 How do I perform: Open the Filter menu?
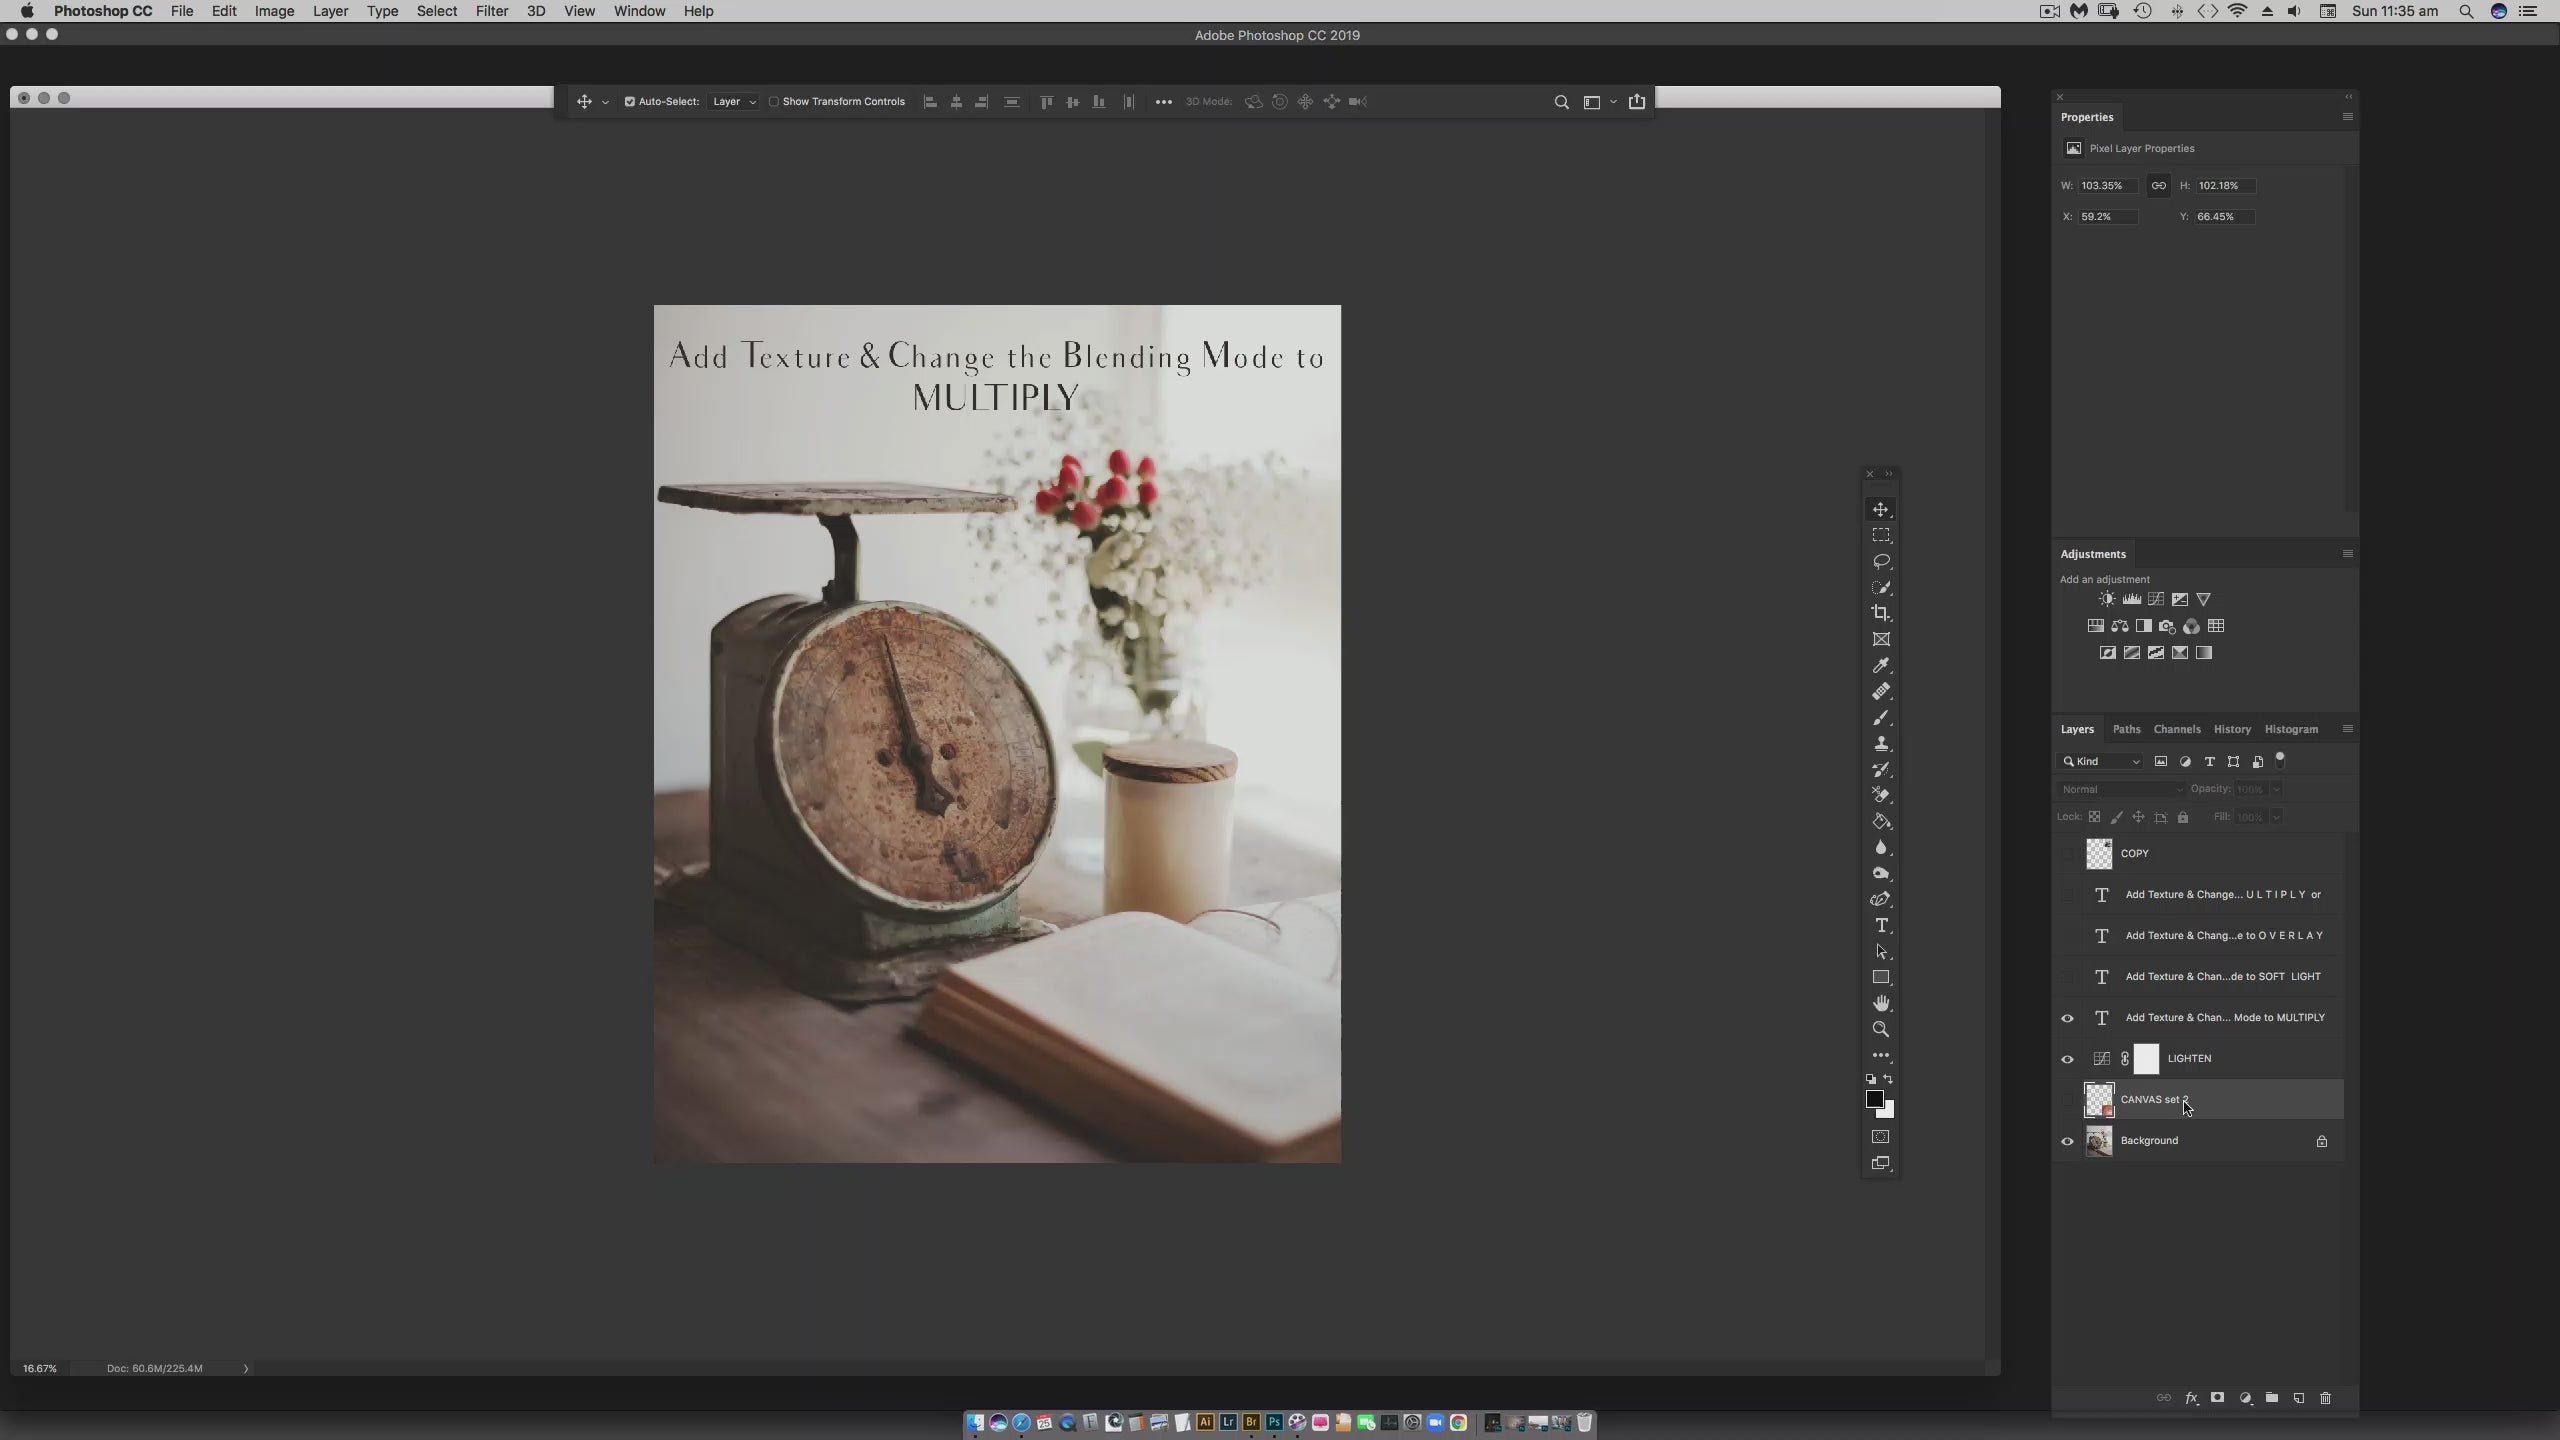coord(491,11)
